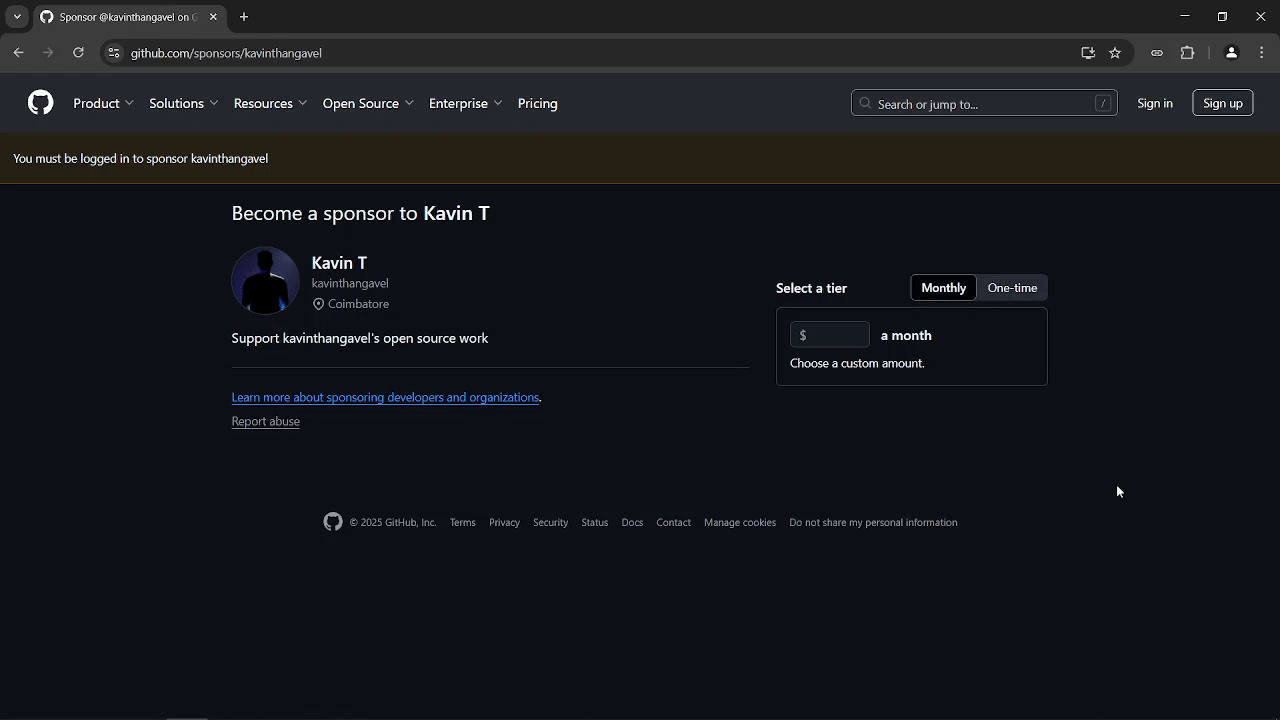Open the Security footer link
The height and width of the screenshot is (720, 1280).
[550, 522]
